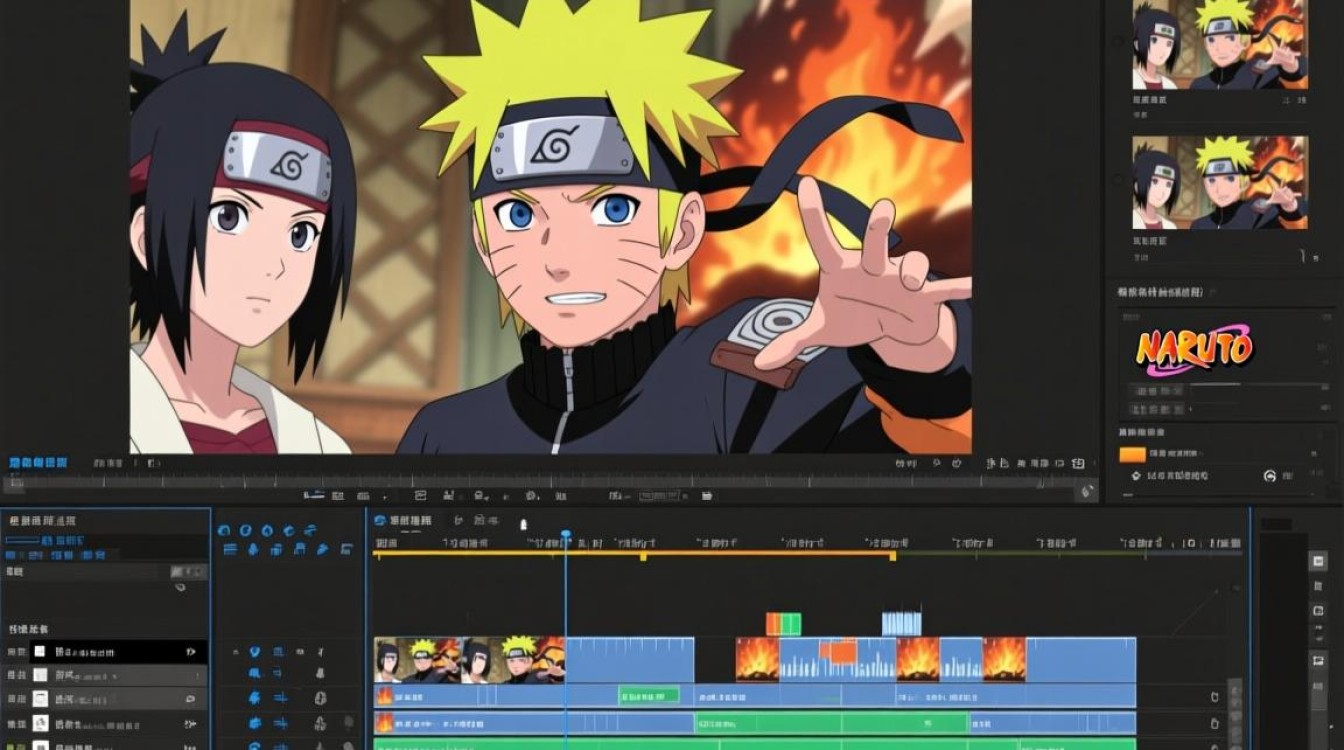This screenshot has width=1344, height=750.
Task: Select the green clip inside the second blue track
Action: pyautogui.click(x=649, y=695)
